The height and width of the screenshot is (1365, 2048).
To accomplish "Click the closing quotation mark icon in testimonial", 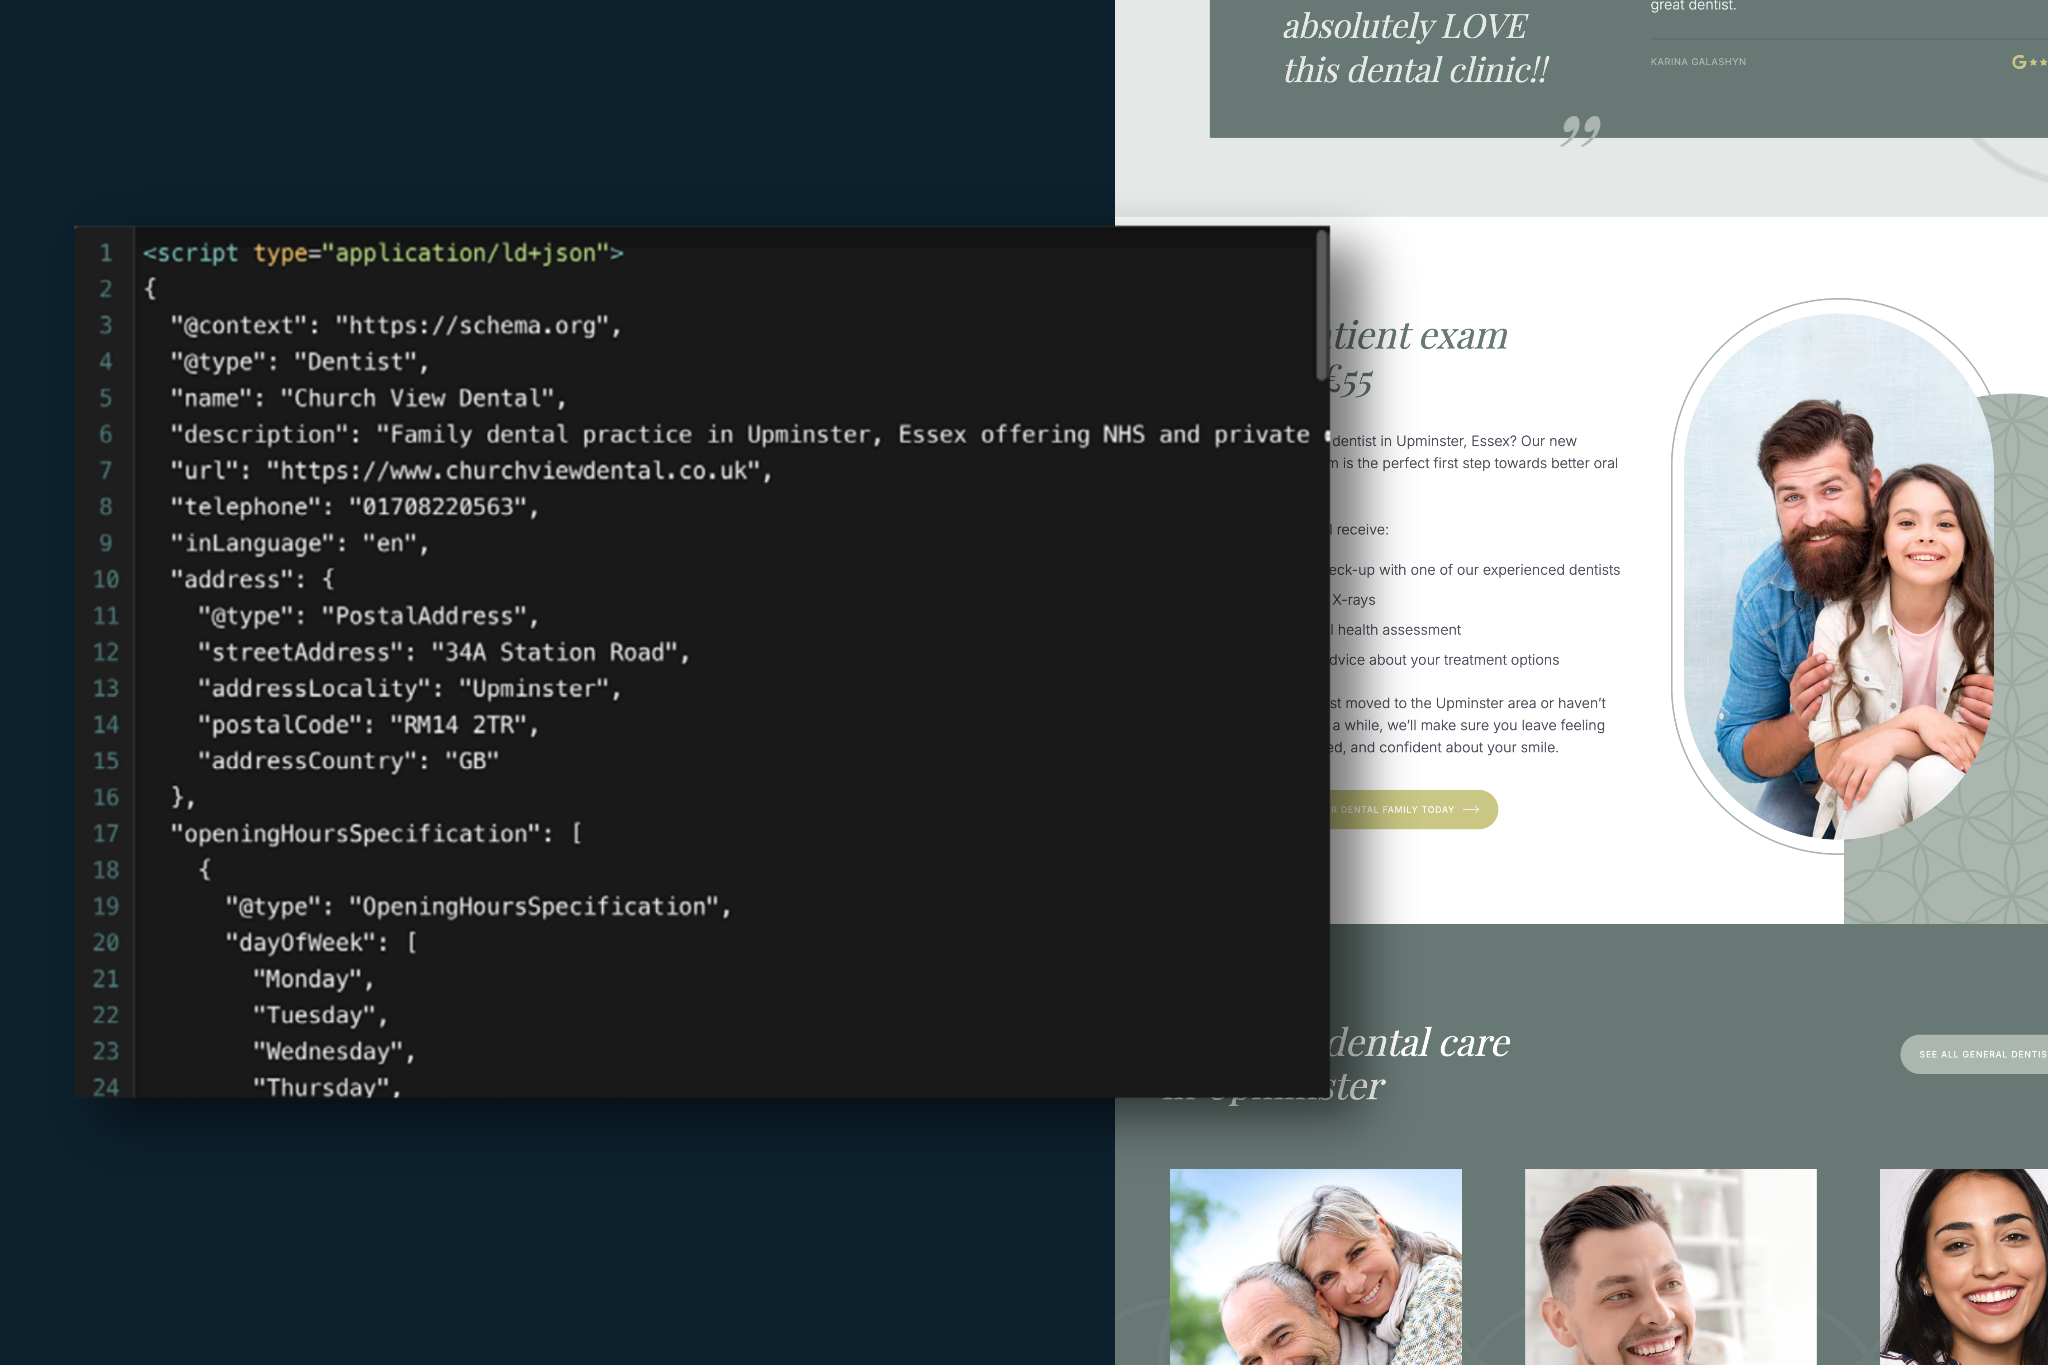I will click(1581, 130).
